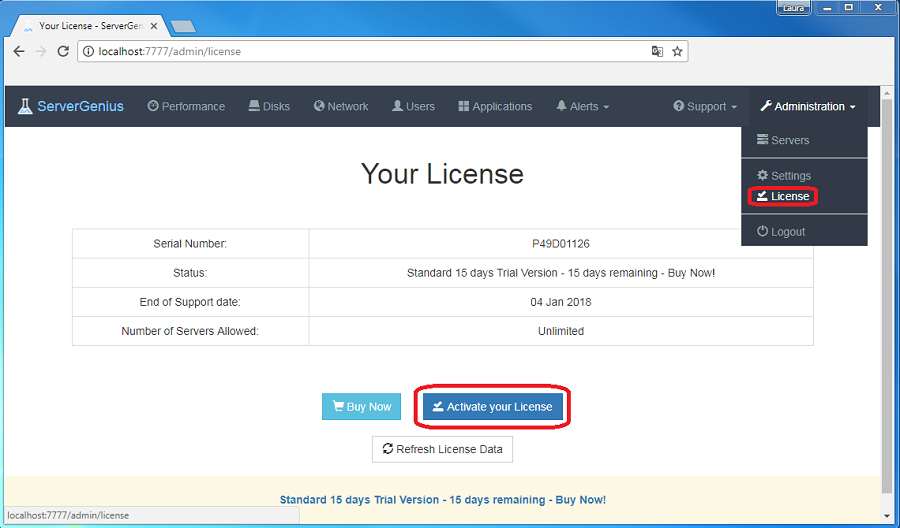Screen dimensions: 900x528
Task: Expand the Support dropdown menu
Action: point(705,106)
